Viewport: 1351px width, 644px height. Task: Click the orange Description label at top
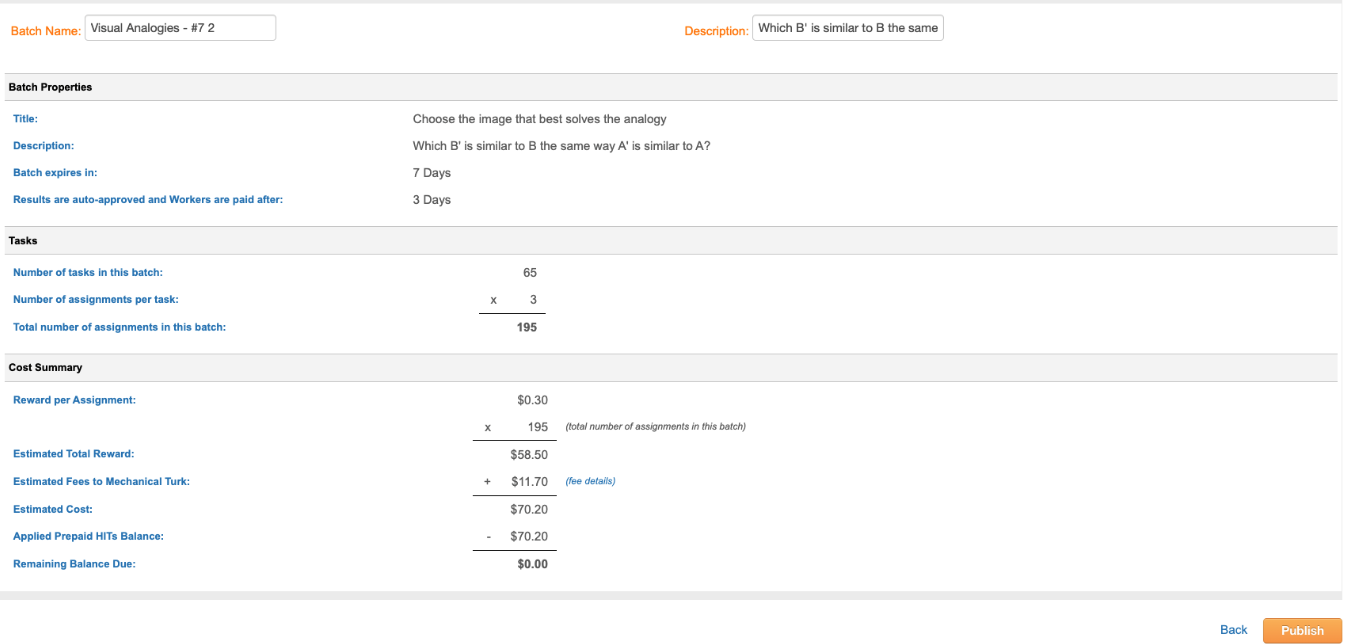(x=715, y=31)
